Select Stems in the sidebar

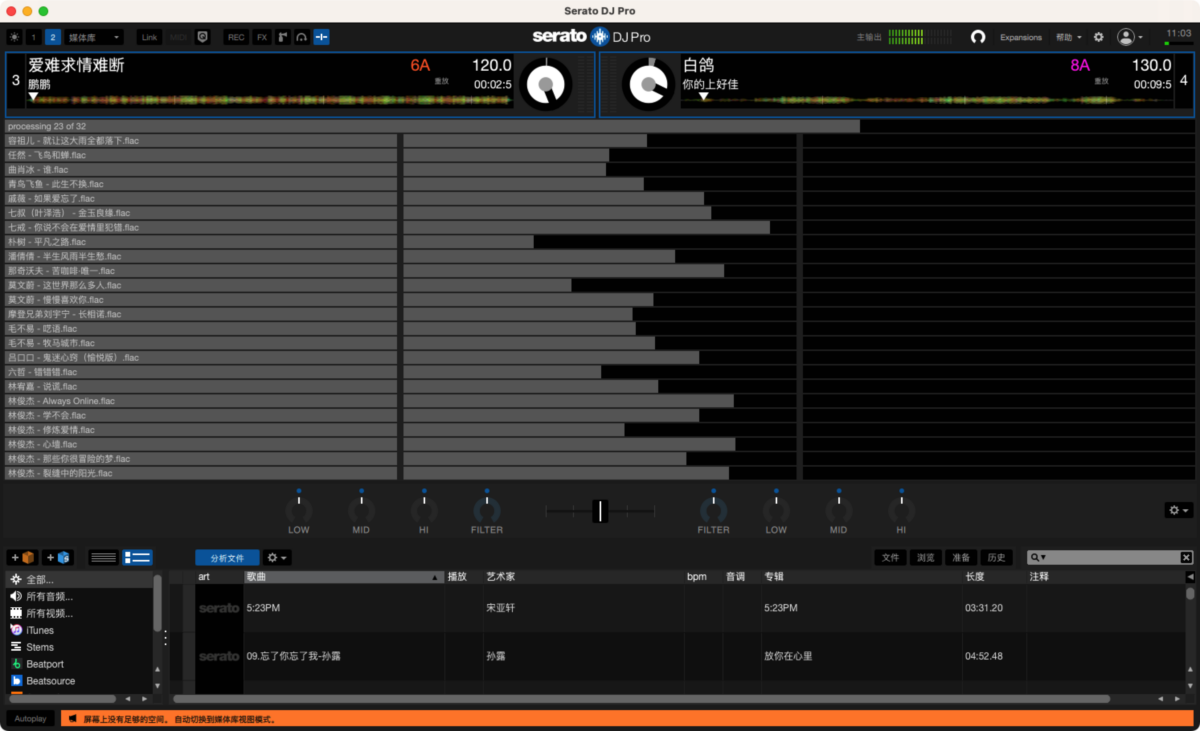80,648
